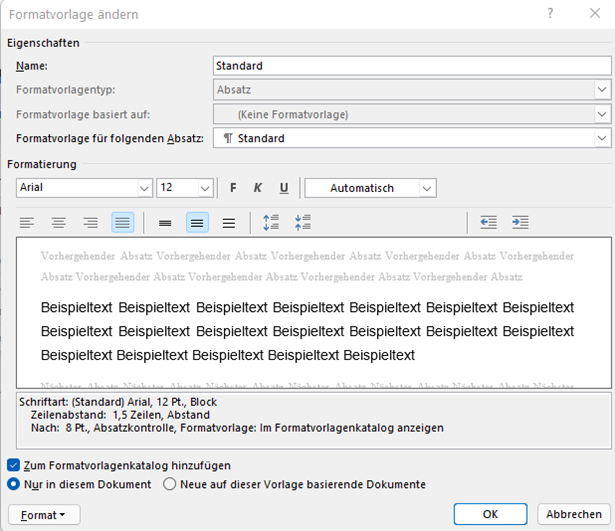
Task: Toggle underline formatting (U button)
Action: 284,188
